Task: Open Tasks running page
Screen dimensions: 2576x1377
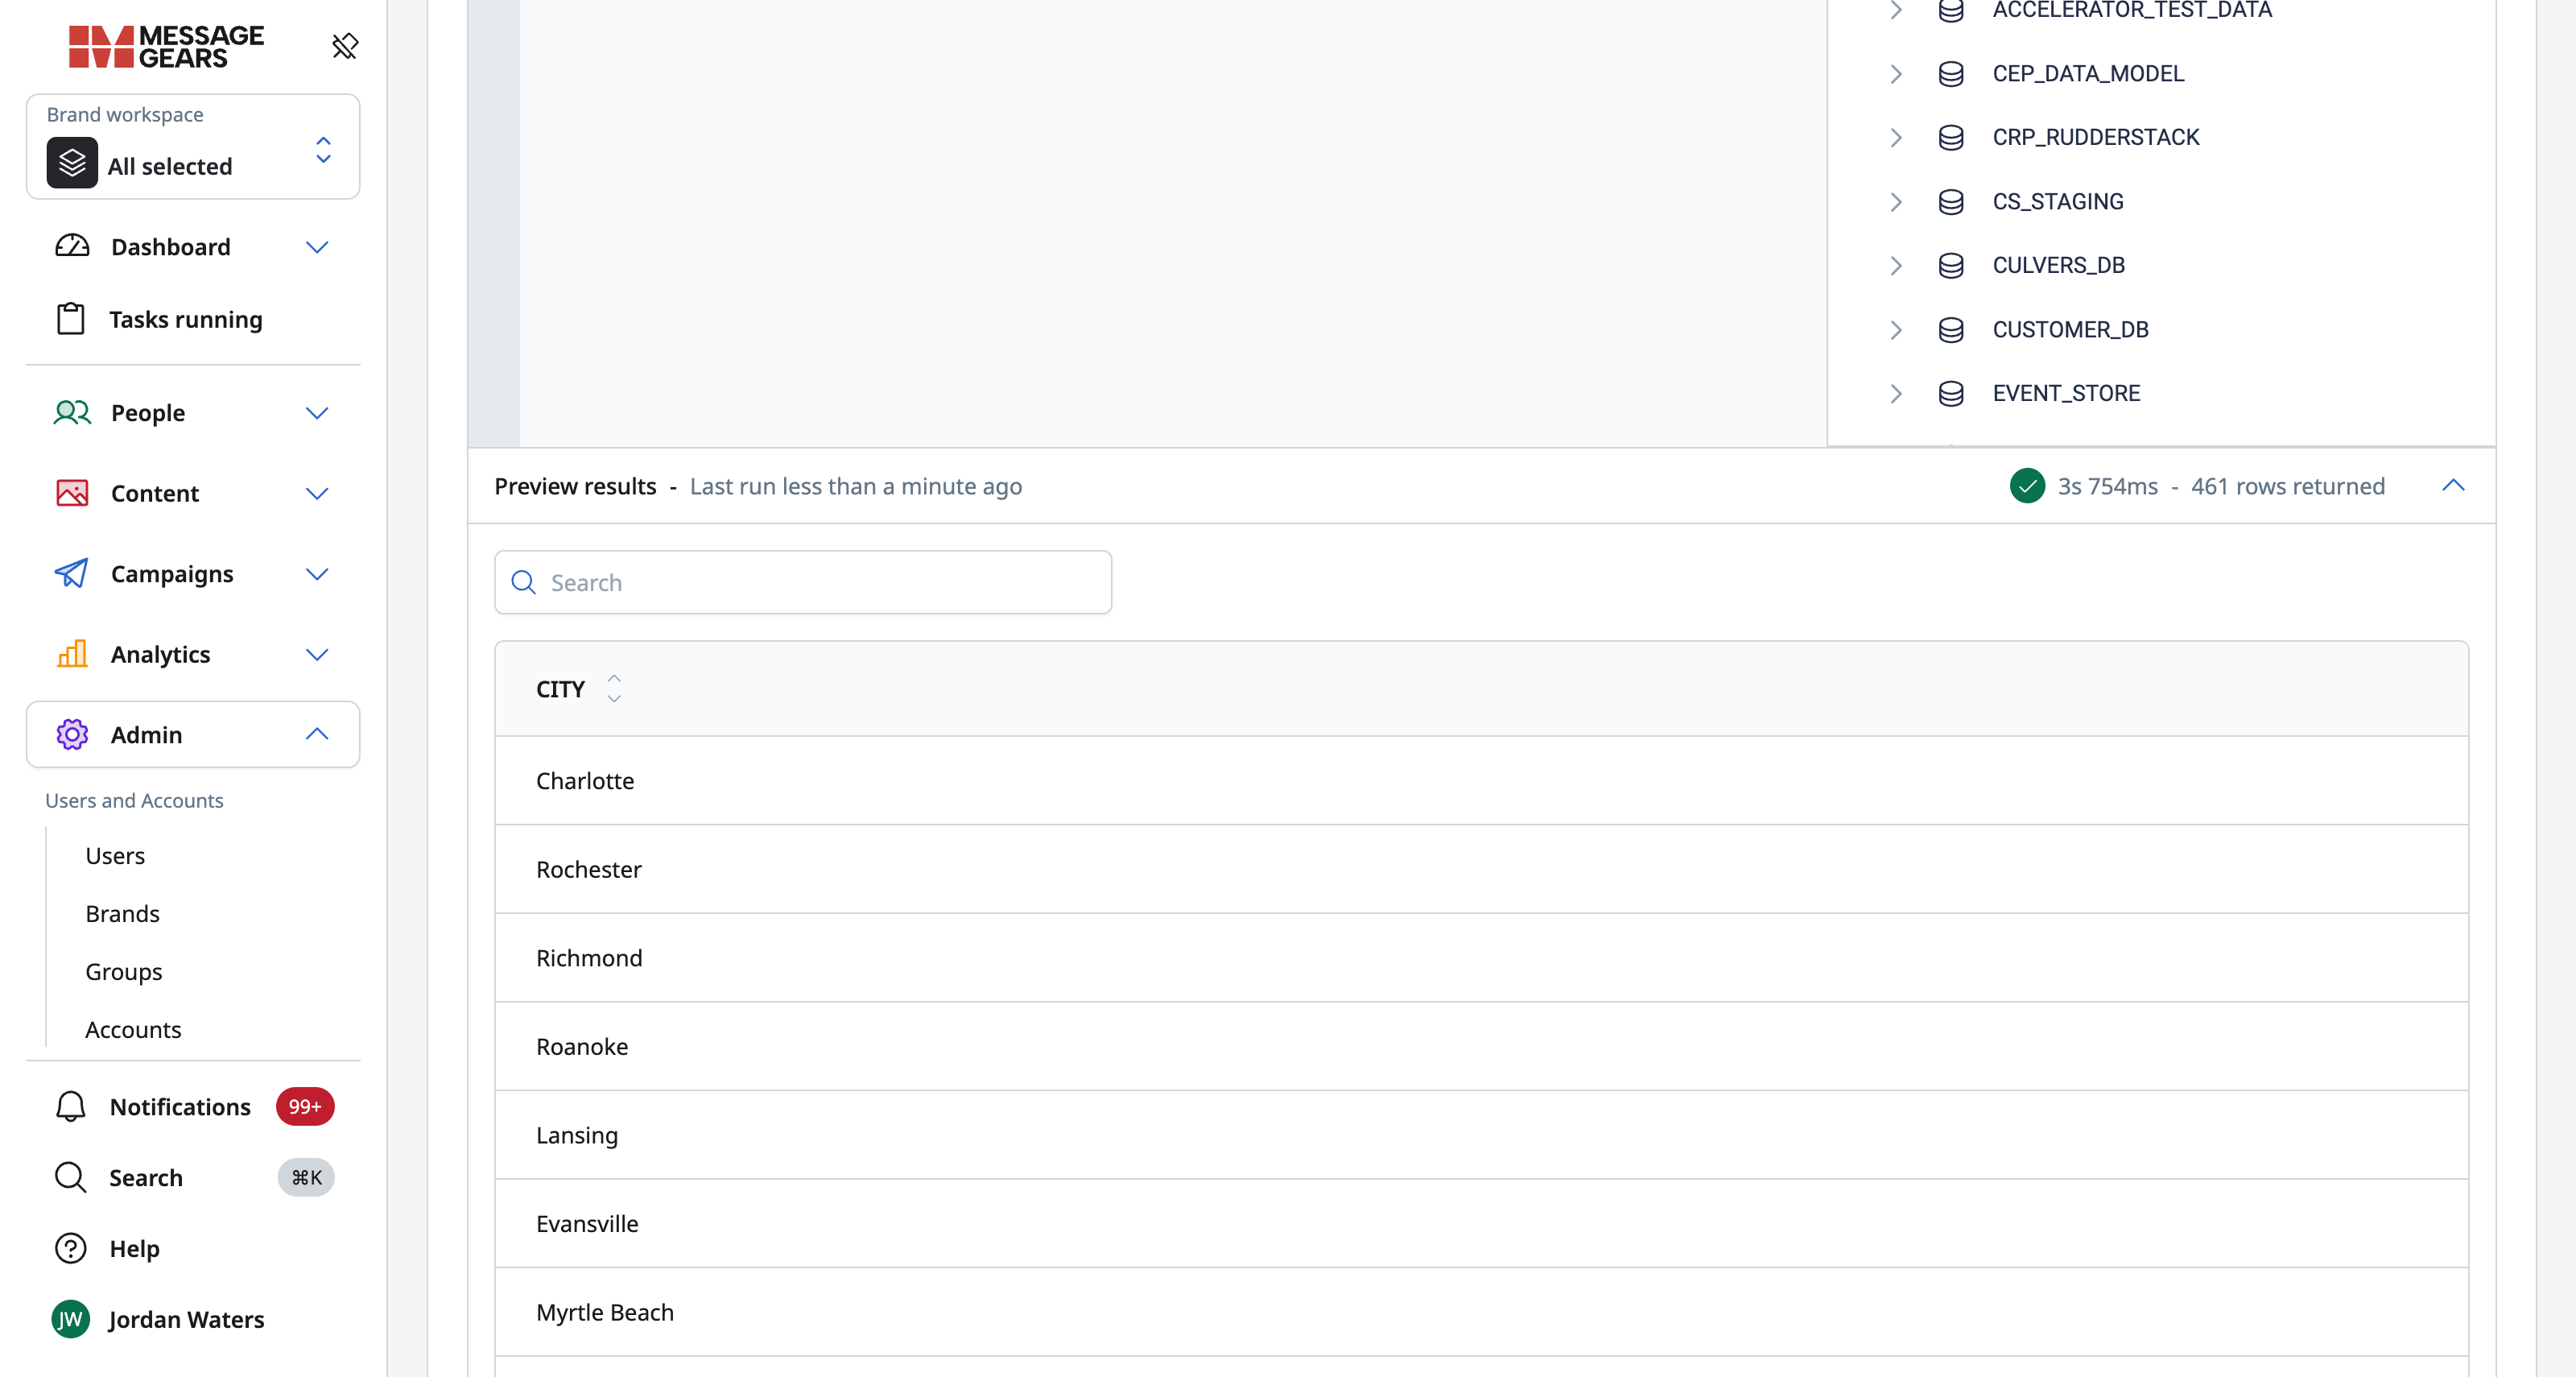Action: pos(185,319)
